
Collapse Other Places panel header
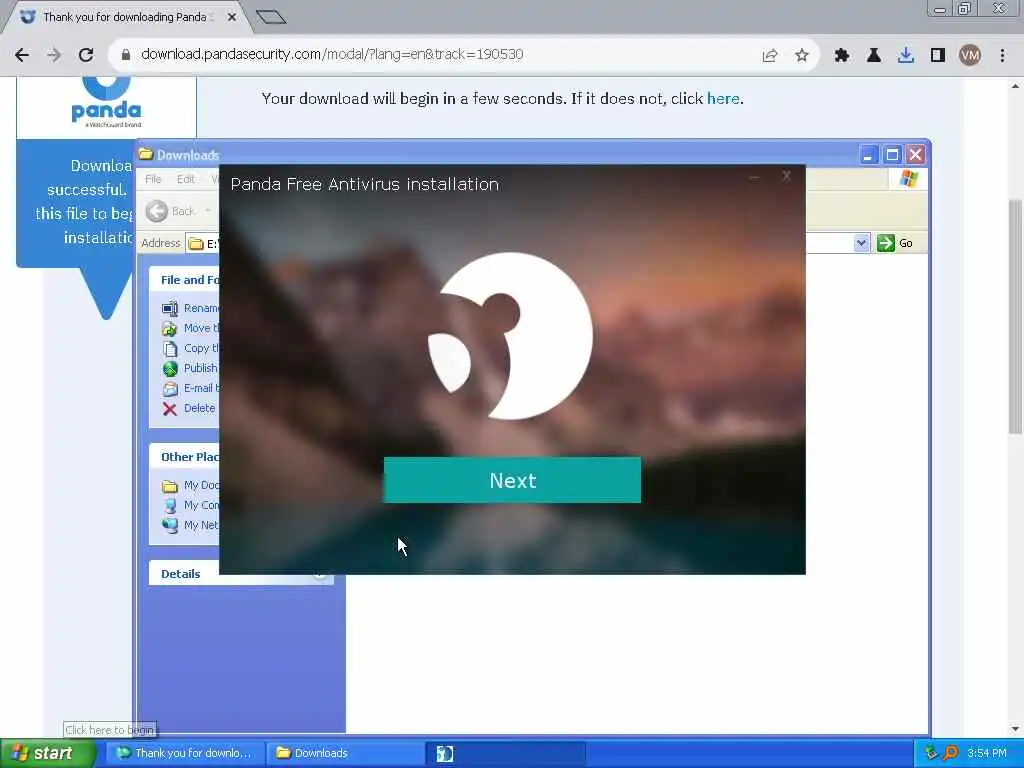coord(184,456)
